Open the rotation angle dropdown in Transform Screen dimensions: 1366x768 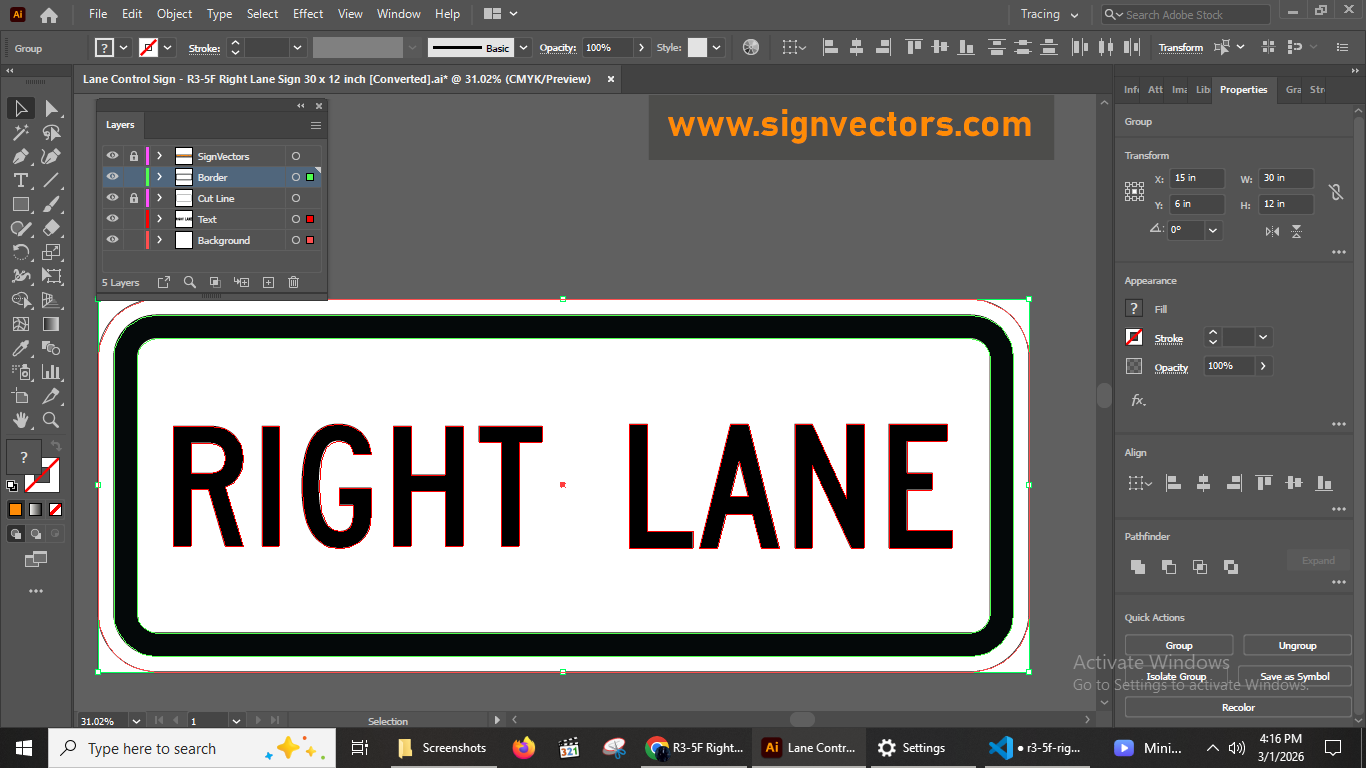pyautogui.click(x=1213, y=230)
